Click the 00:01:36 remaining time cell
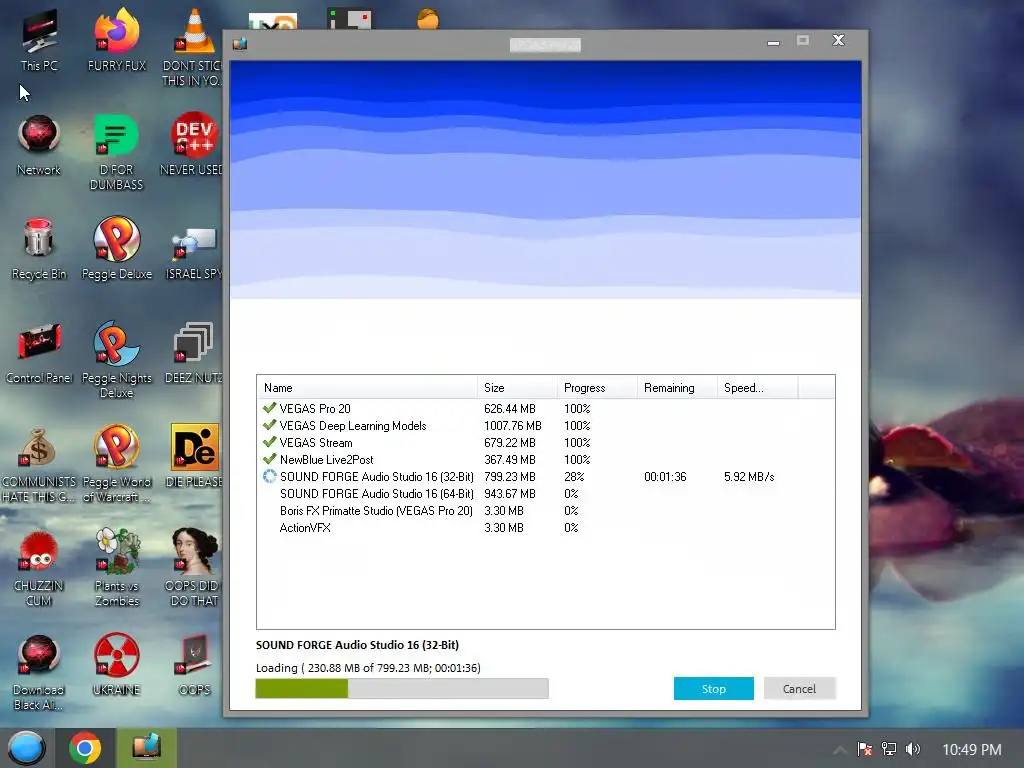 point(665,477)
